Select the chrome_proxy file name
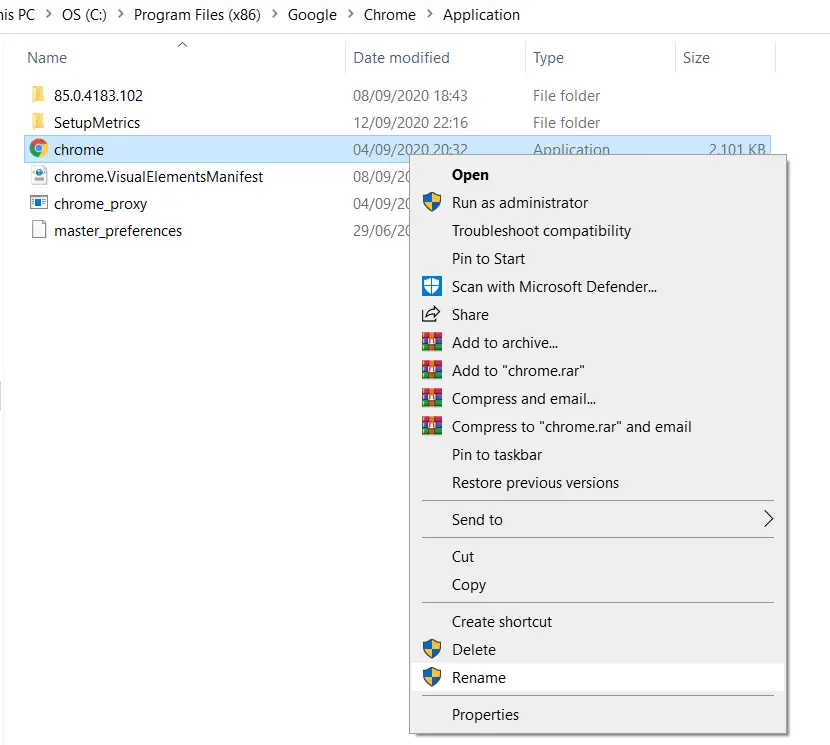The height and width of the screenshot is (745, 830). tap(100, 204)
